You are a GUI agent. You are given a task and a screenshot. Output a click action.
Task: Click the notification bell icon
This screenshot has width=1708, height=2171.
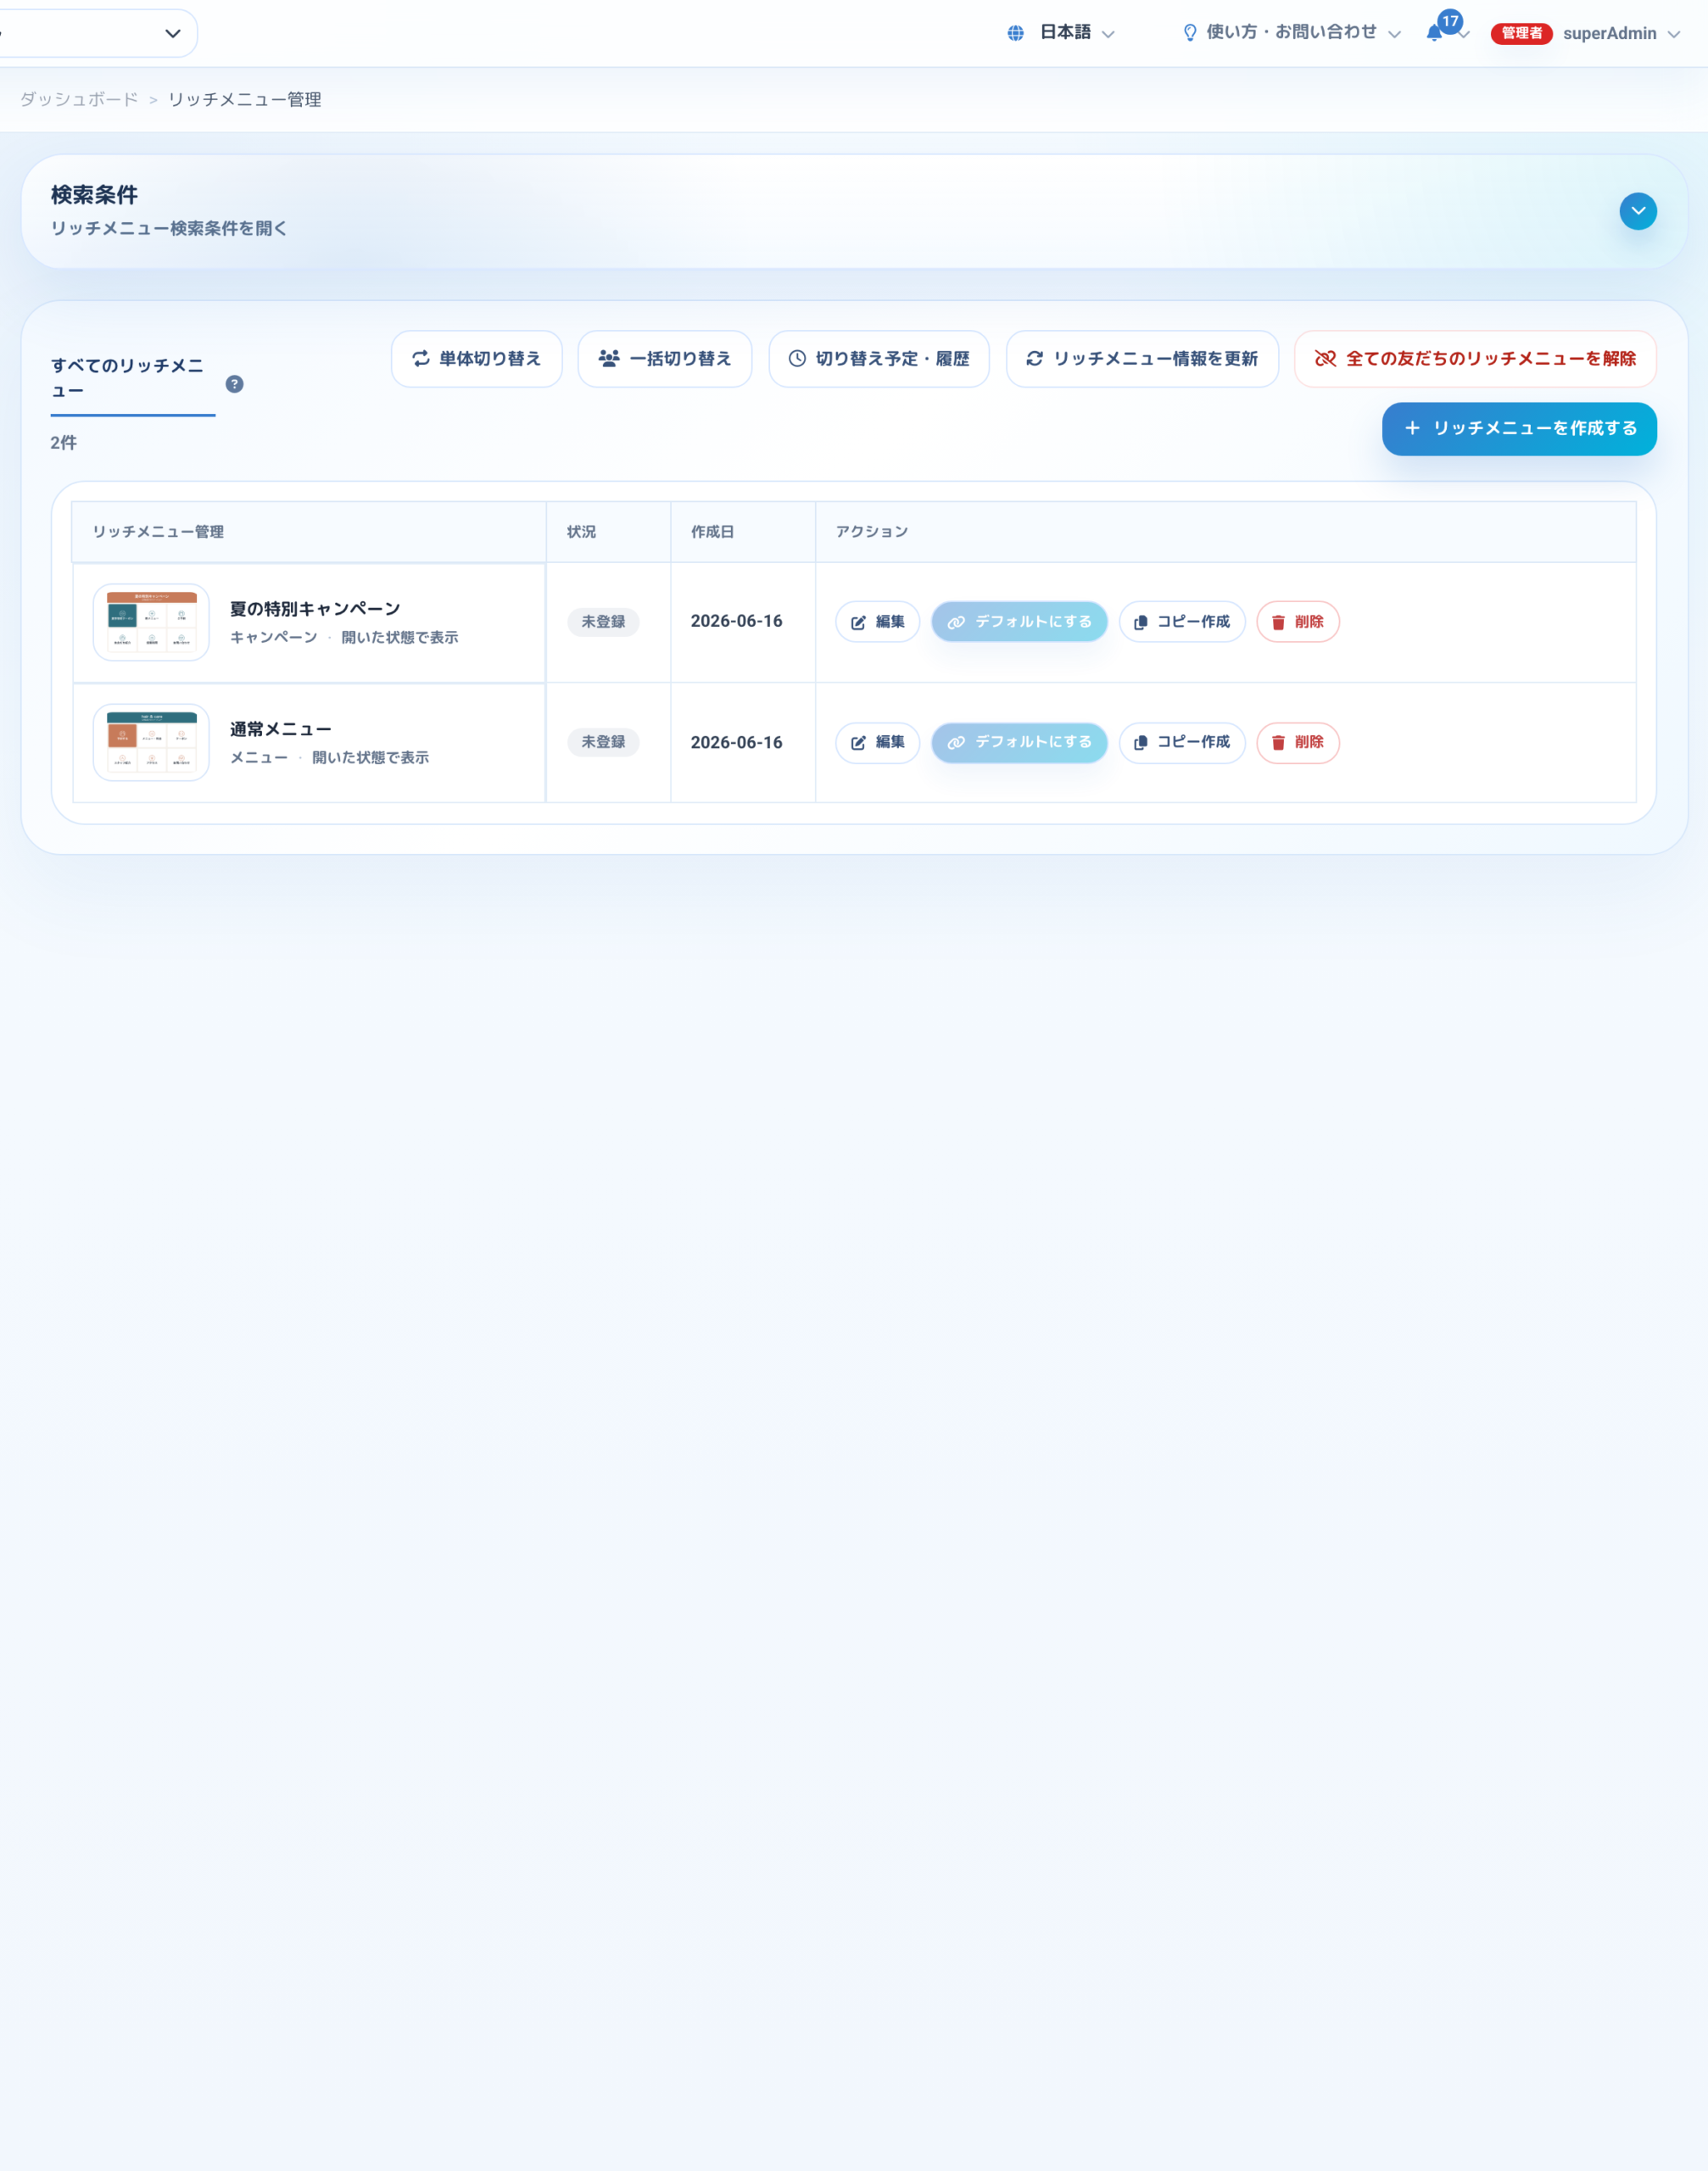point(1434,33)
